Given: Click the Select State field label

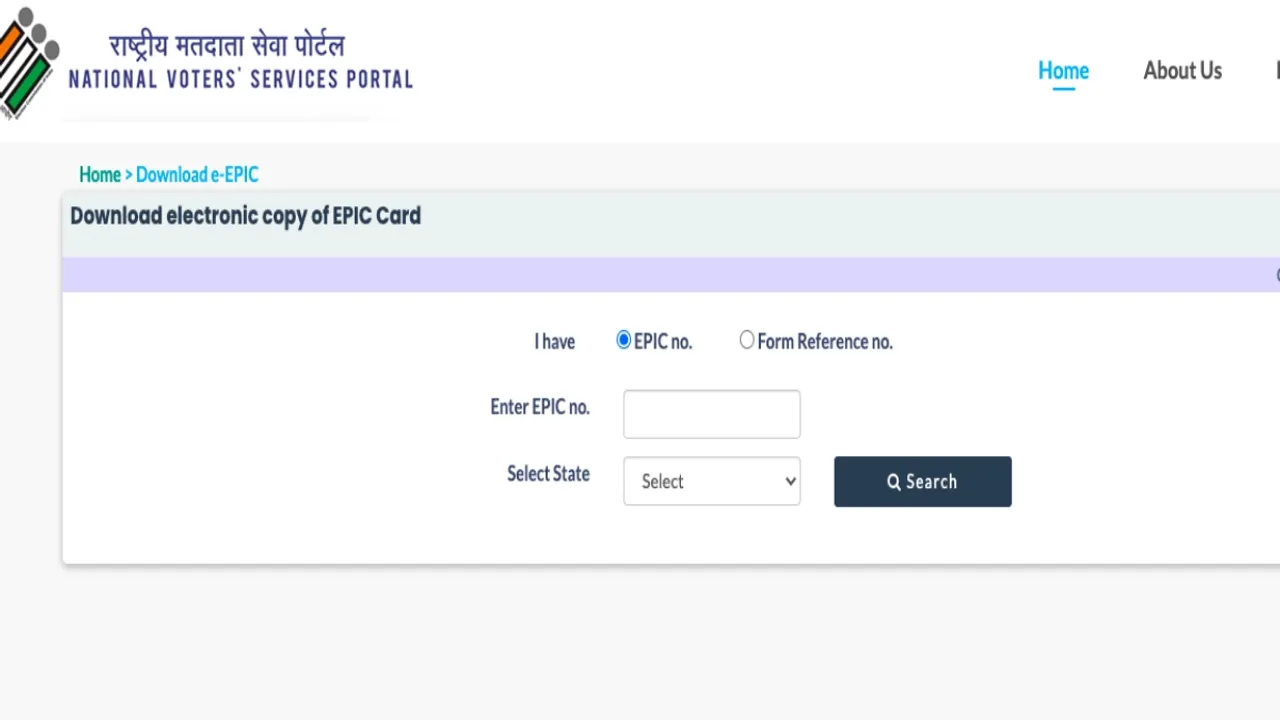Looking at the screenshot, I should point(548,474).
